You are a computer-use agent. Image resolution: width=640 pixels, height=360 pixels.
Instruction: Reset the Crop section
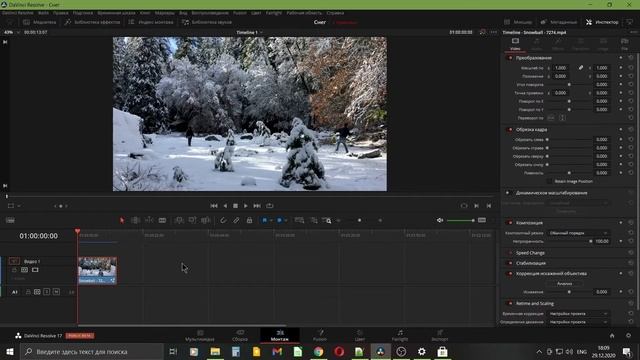point(631,129)
